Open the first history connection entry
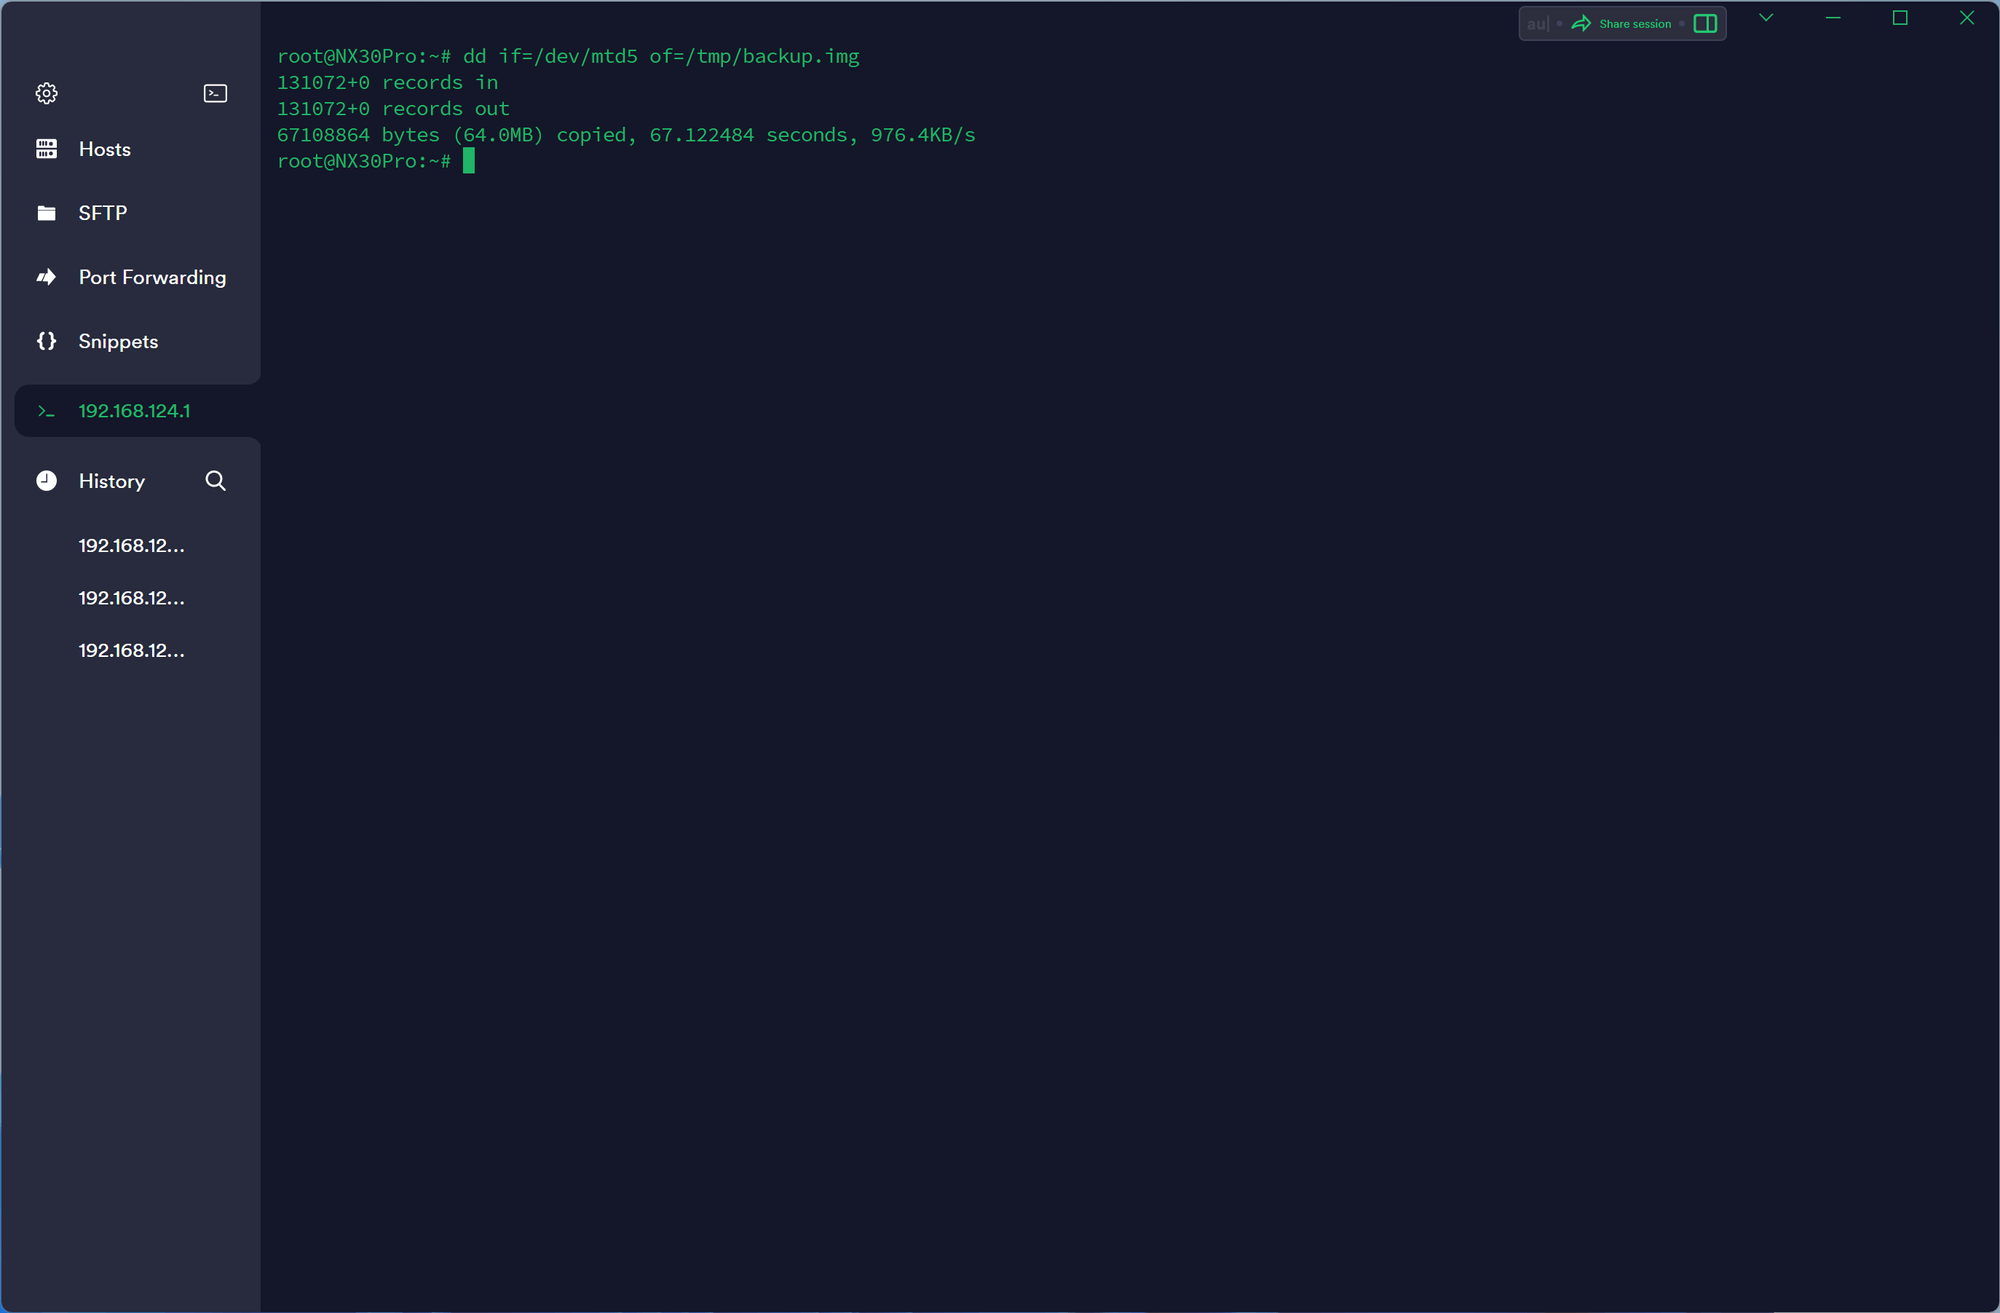 [x=131, y=545]
